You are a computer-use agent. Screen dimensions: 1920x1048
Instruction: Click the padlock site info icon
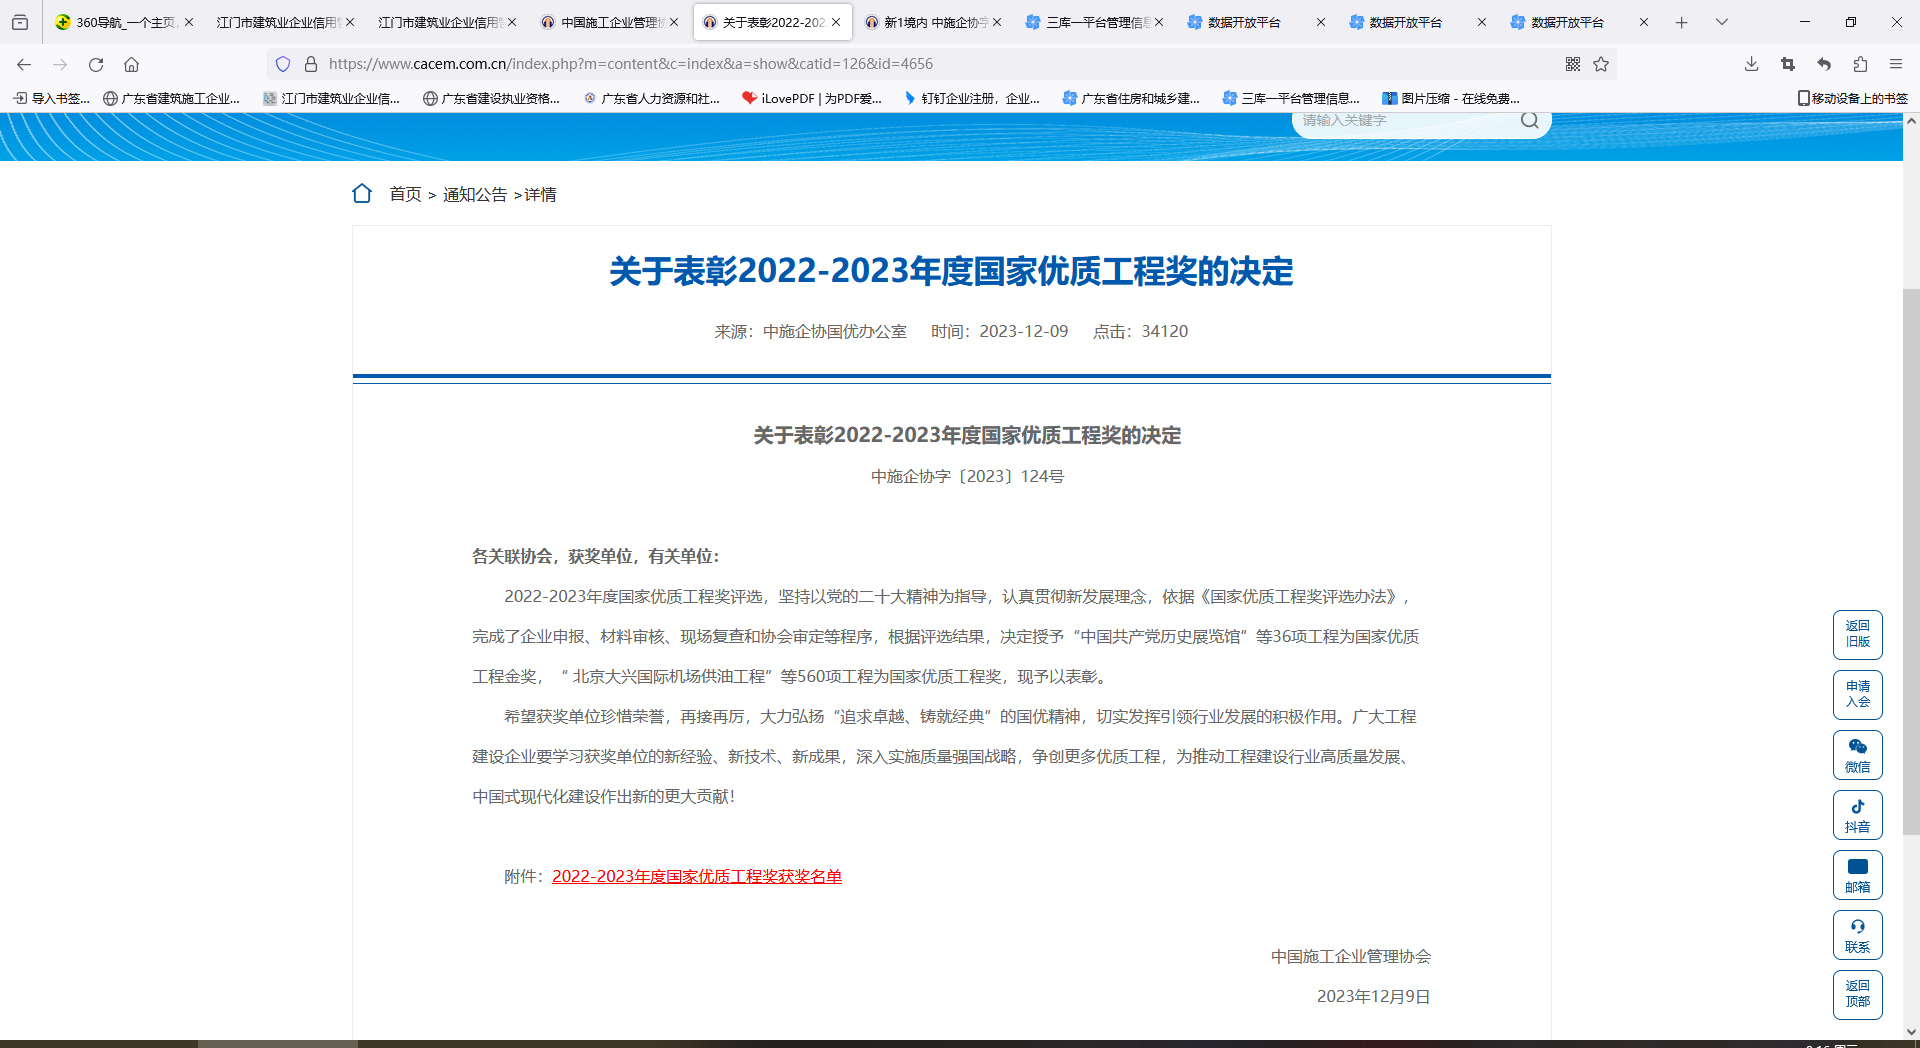click(311, 64)
